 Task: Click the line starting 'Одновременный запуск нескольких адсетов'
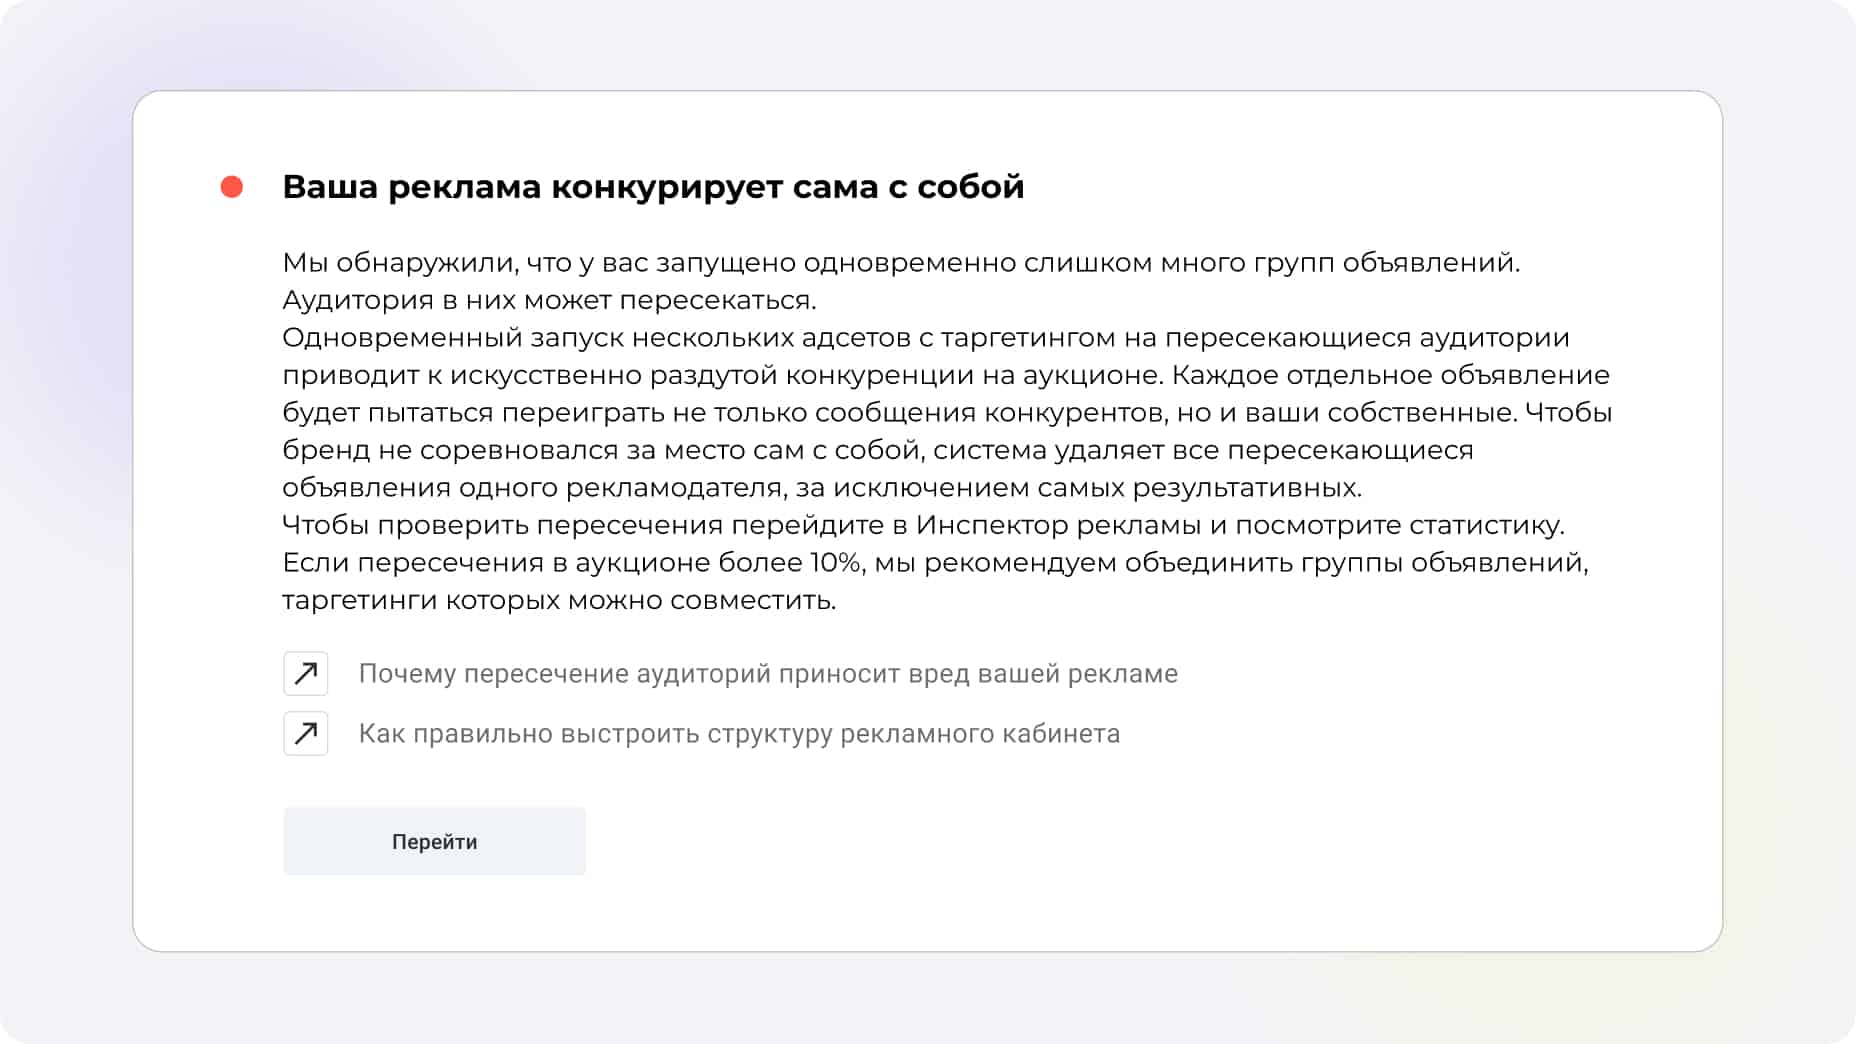(x=925, y=337)
